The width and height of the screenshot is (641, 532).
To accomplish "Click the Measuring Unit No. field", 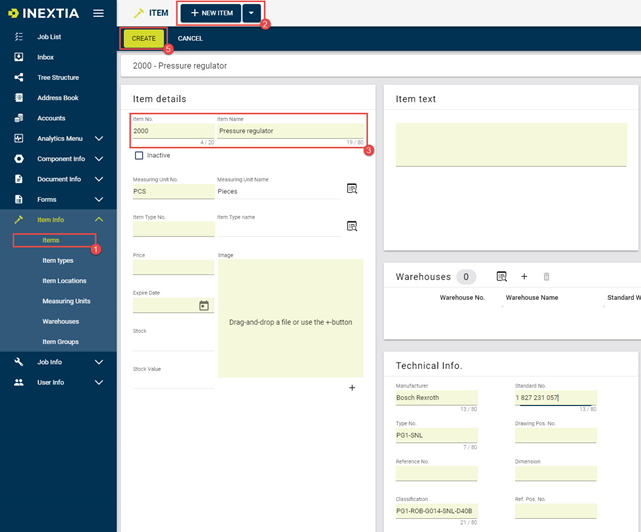I will [173, 191].
